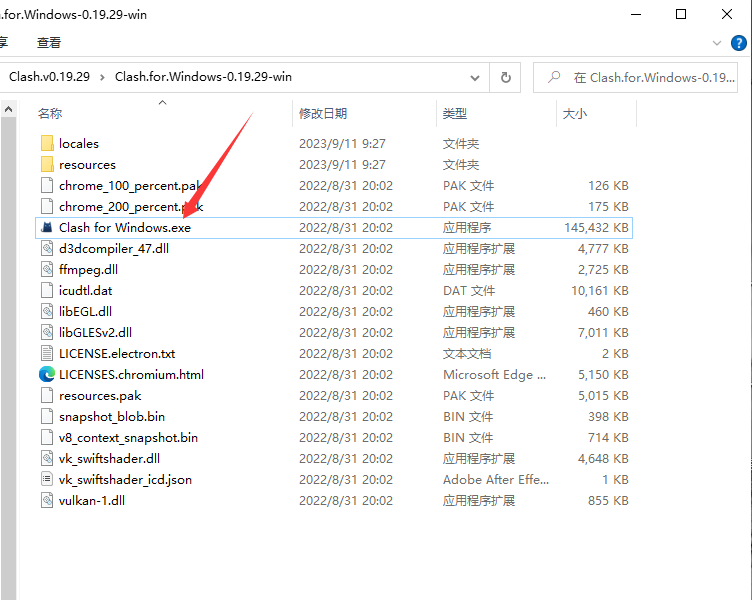Maximize the Explorer window
The image size is (752, 600).
coord(681,14)
